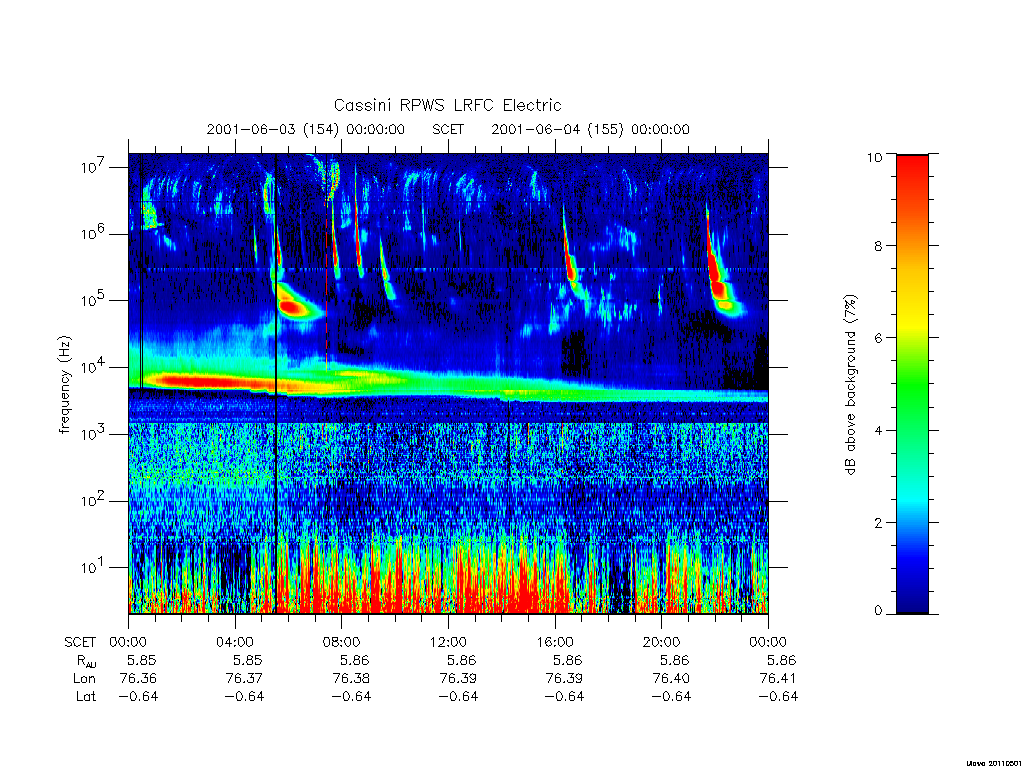Click the colorbar tick label '0'

878,611
